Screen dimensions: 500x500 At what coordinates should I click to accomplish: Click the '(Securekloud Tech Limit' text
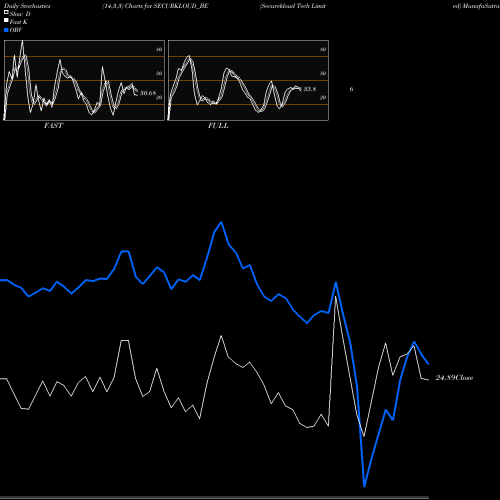click(x=293, y=6)
